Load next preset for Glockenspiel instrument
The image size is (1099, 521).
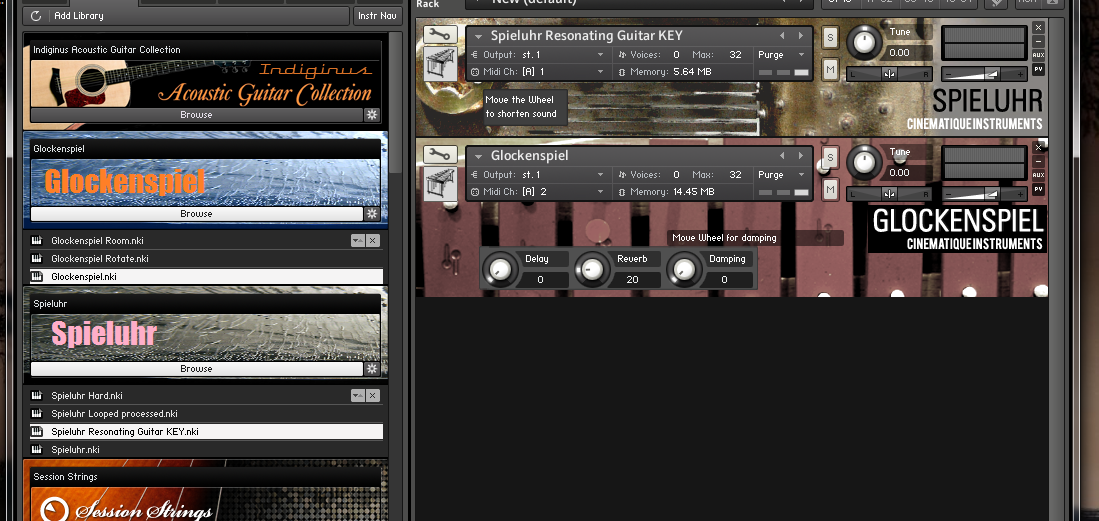(800, 156)
